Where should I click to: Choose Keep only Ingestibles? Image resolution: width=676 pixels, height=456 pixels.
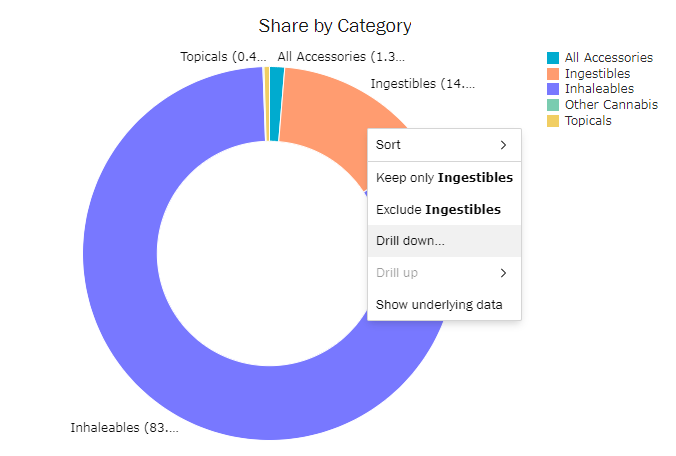(443, 178)
